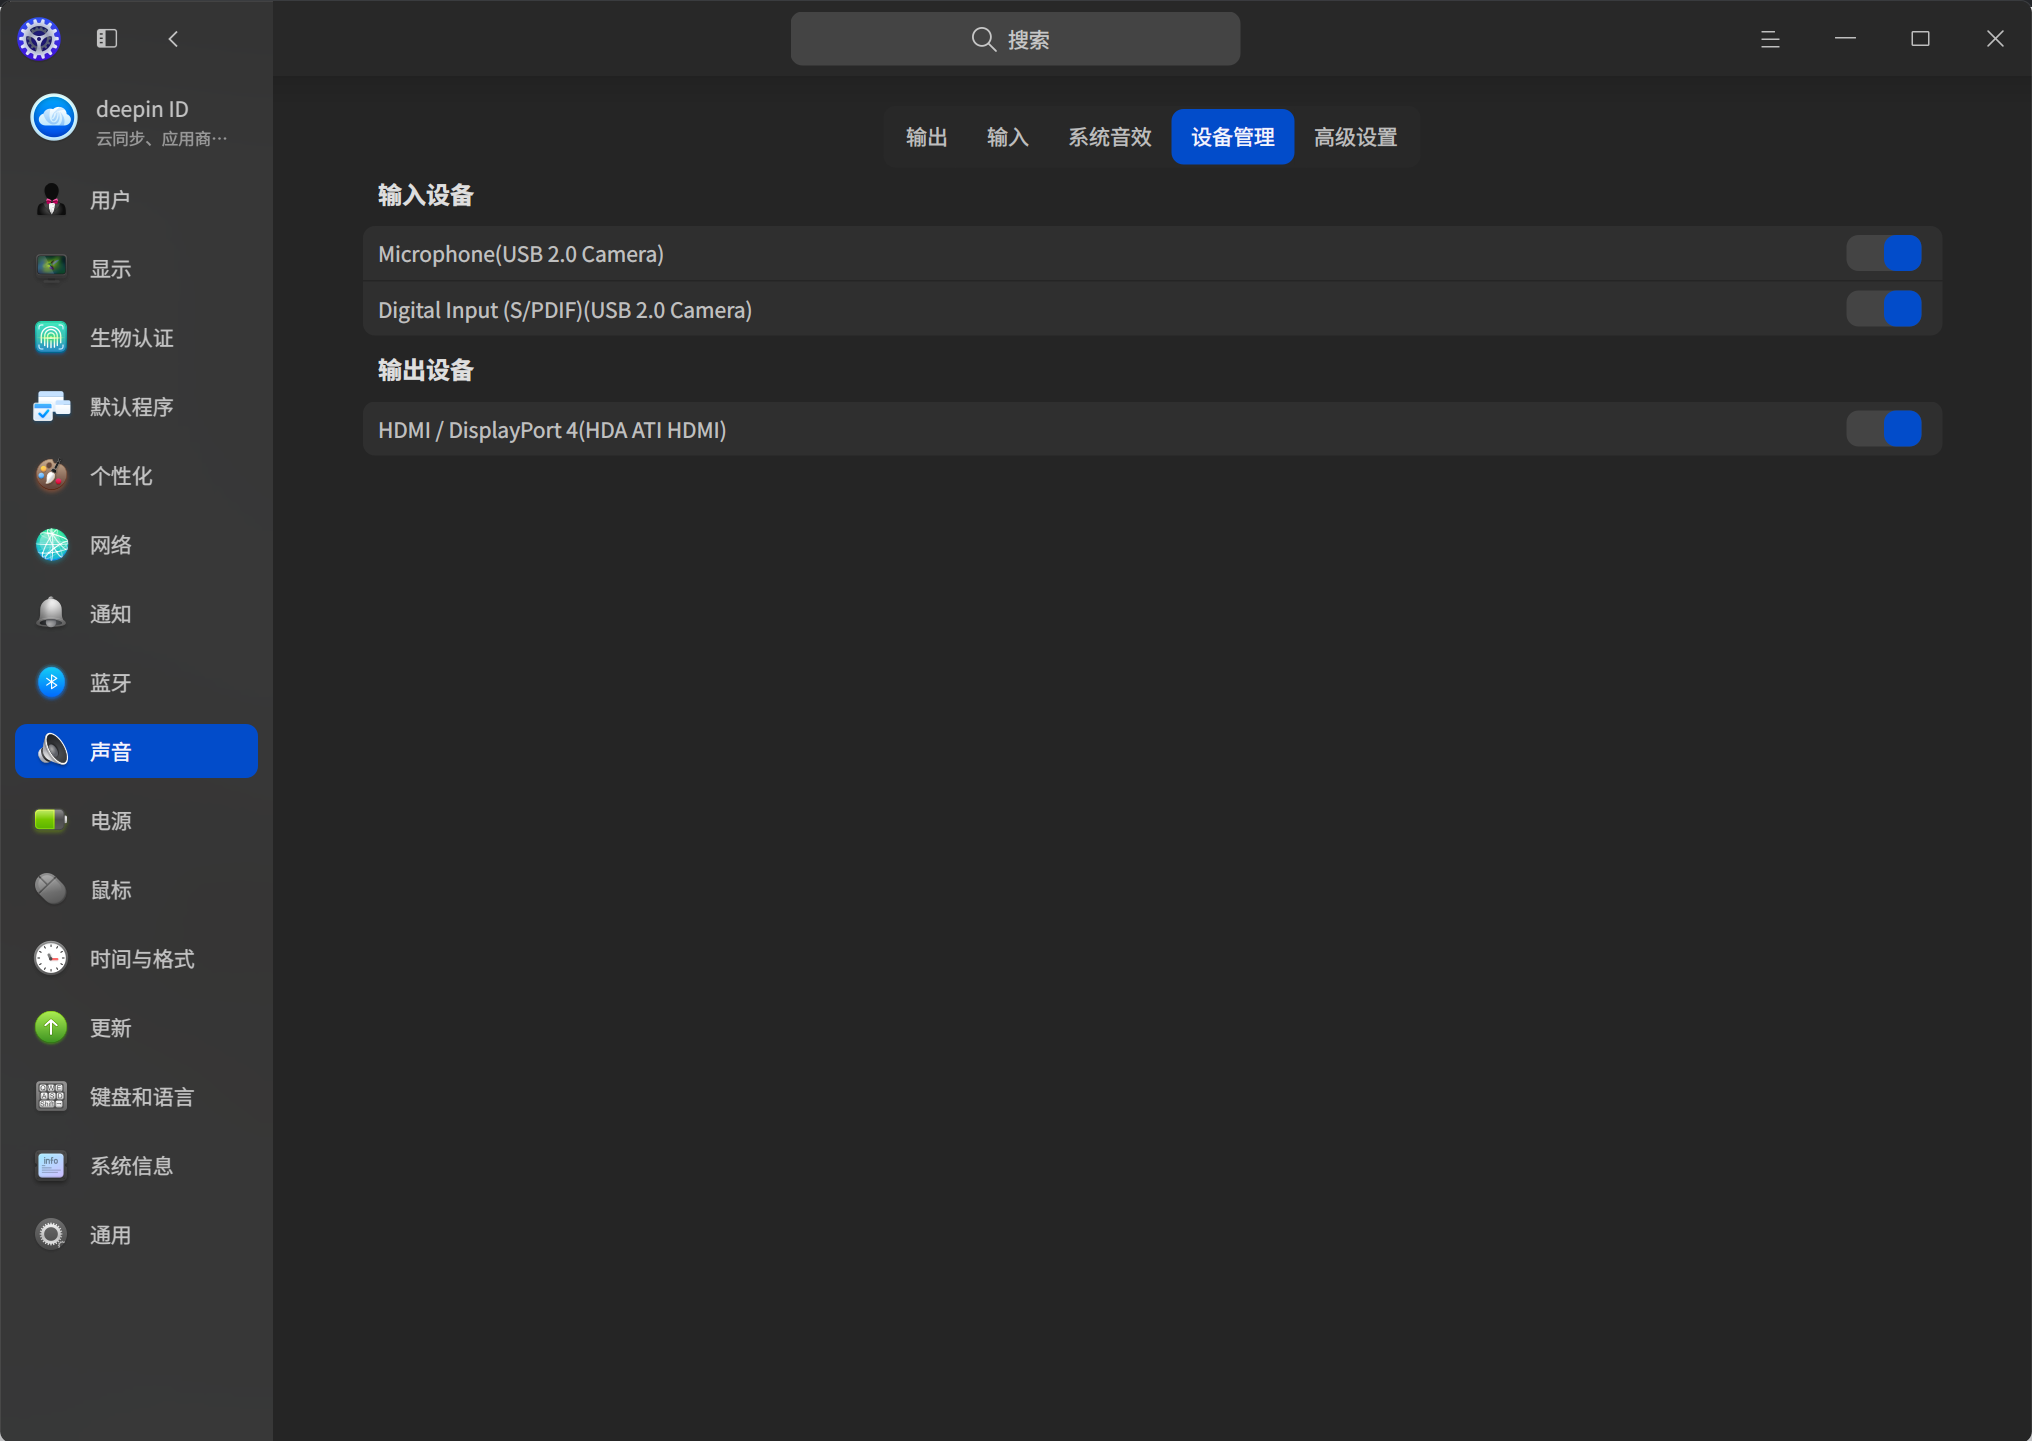The width and height of the screenshot is (2032, 1441).
Task: Open System Info (系统信息) icon
Action: pos(51,1165)
